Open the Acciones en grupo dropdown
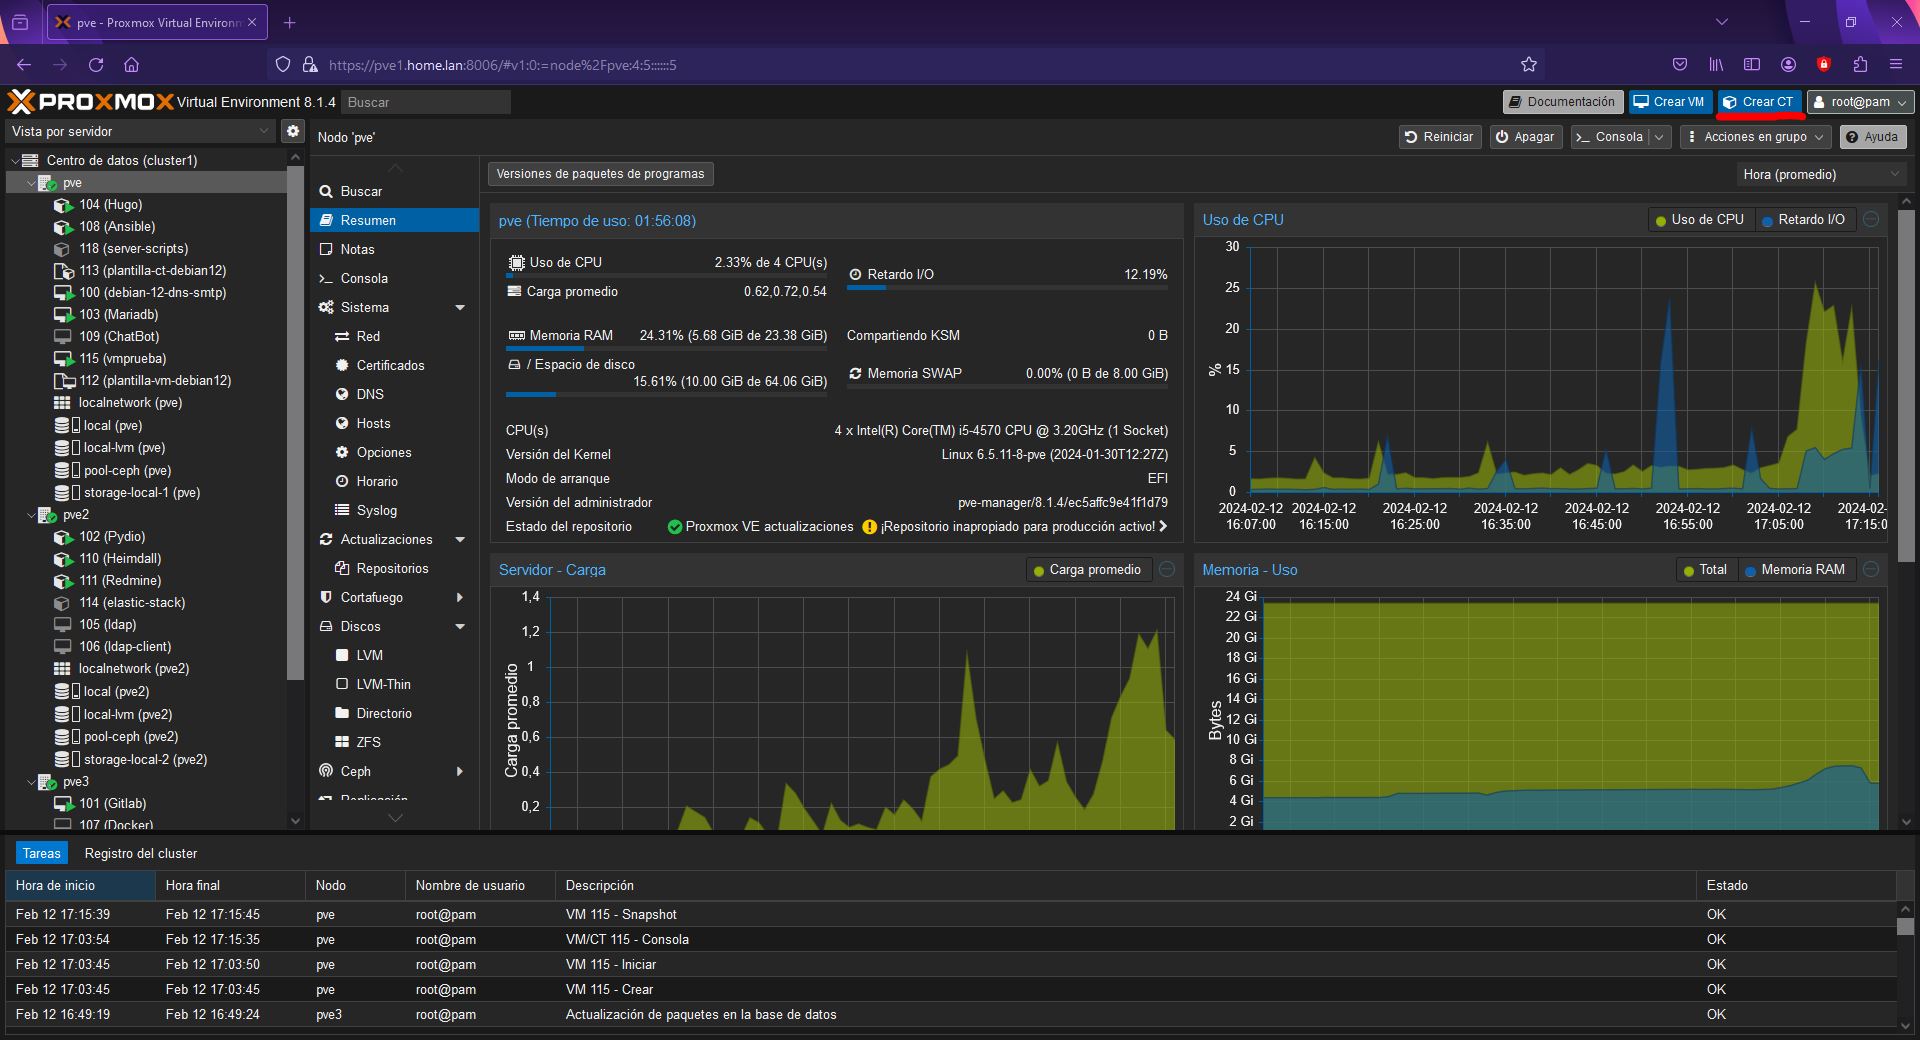Image resolution: width=1920 pixels, height=1040 pixels. (1755, 137)
